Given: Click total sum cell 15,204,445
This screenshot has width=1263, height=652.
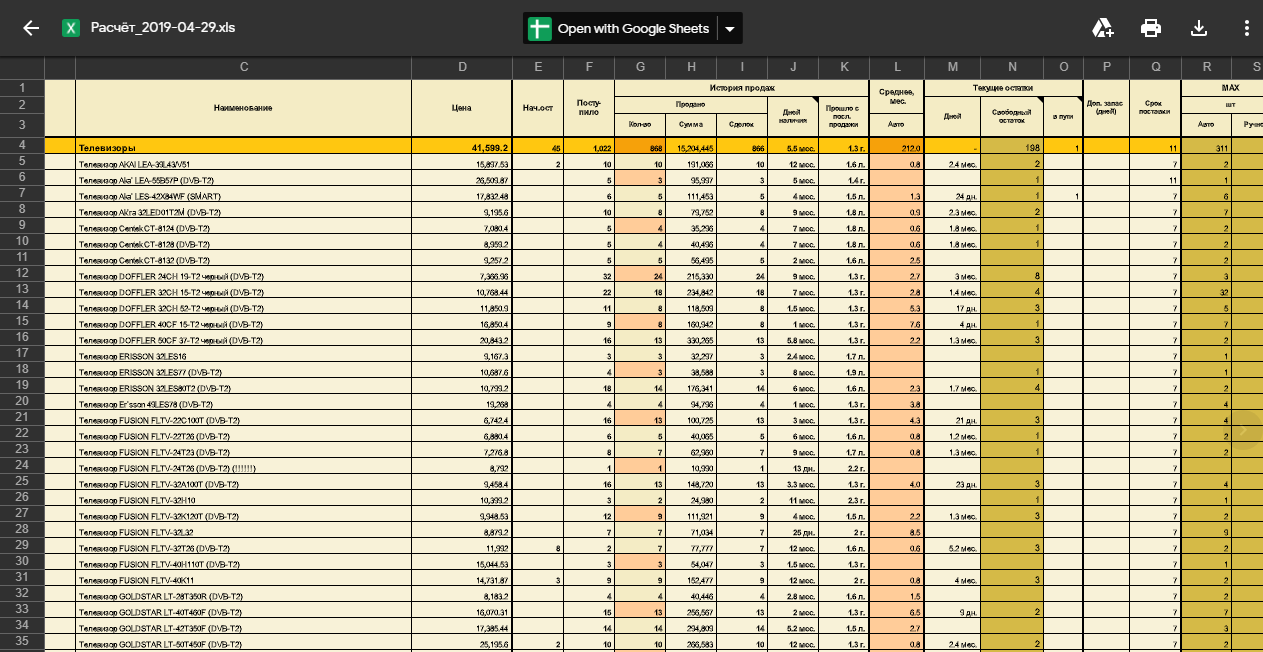Looking at the screenshot, I should point(691,148).
